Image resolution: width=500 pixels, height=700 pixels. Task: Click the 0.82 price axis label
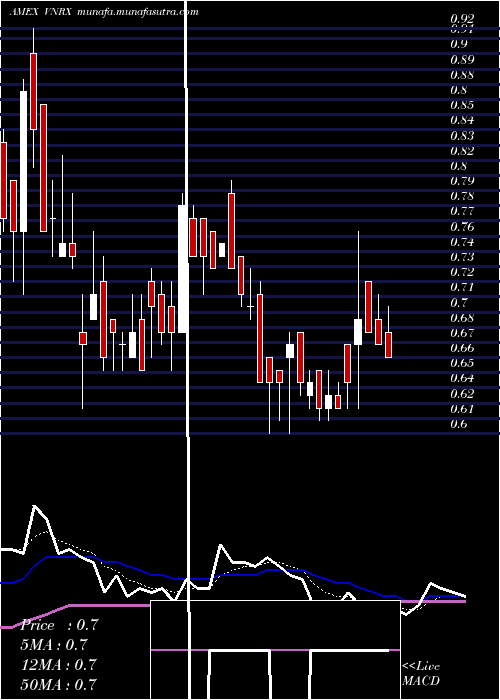[x=462, y=151]
